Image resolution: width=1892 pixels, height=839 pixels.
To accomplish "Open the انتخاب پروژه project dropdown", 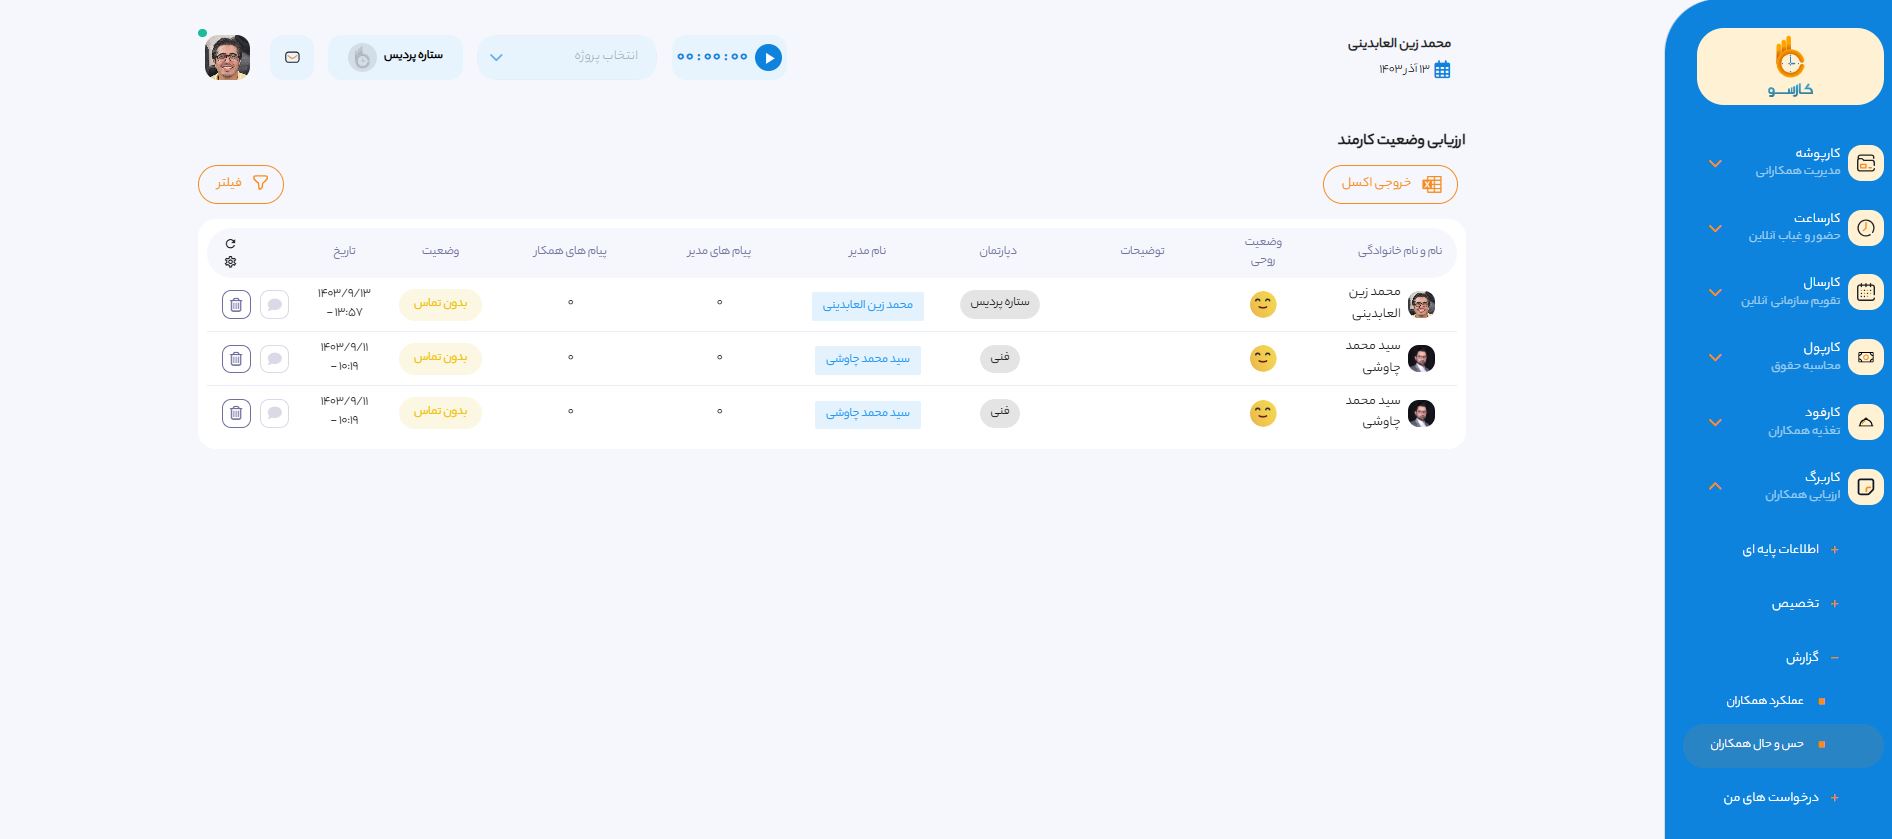I will coord(567,57).
